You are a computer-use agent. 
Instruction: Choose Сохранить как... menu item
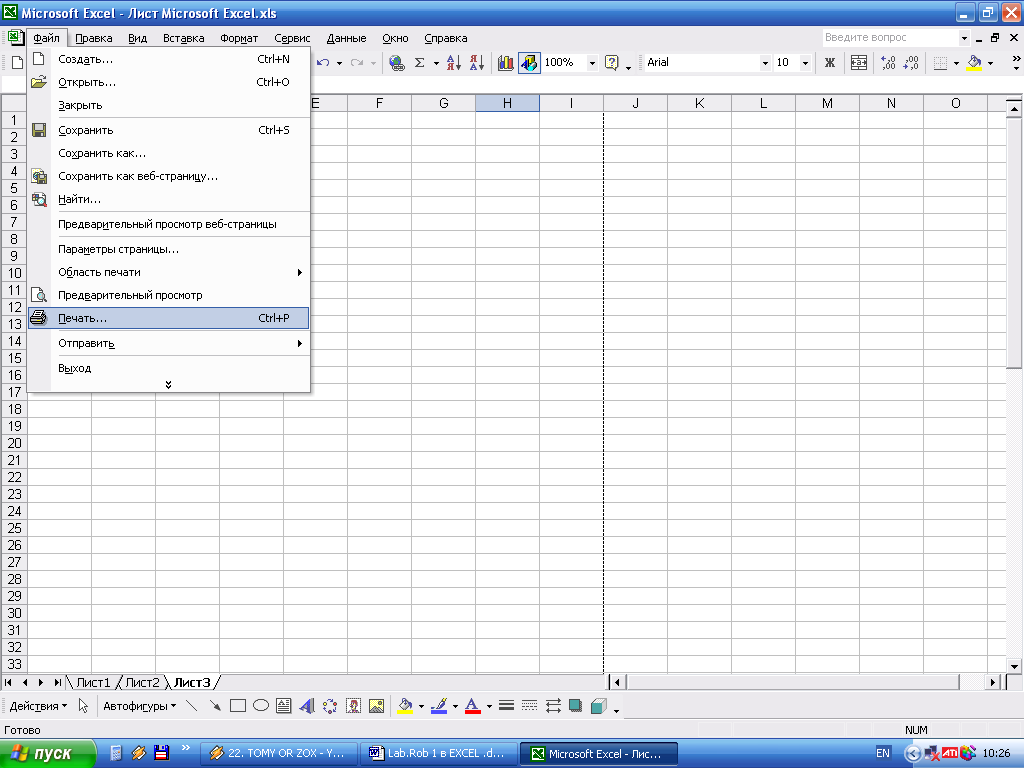tap(168, 153)
